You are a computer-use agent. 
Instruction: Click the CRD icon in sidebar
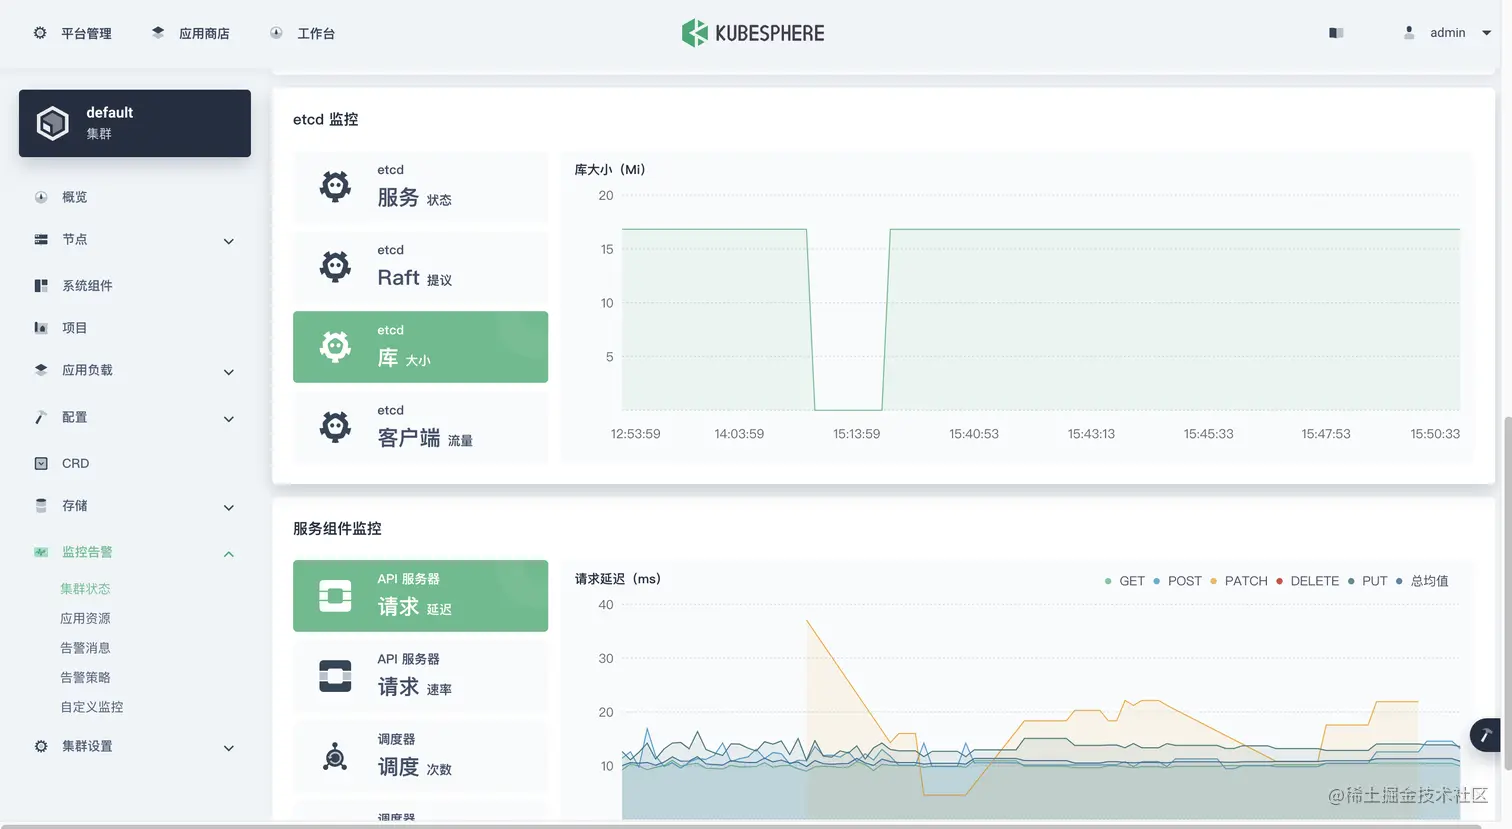pos(41,463)
